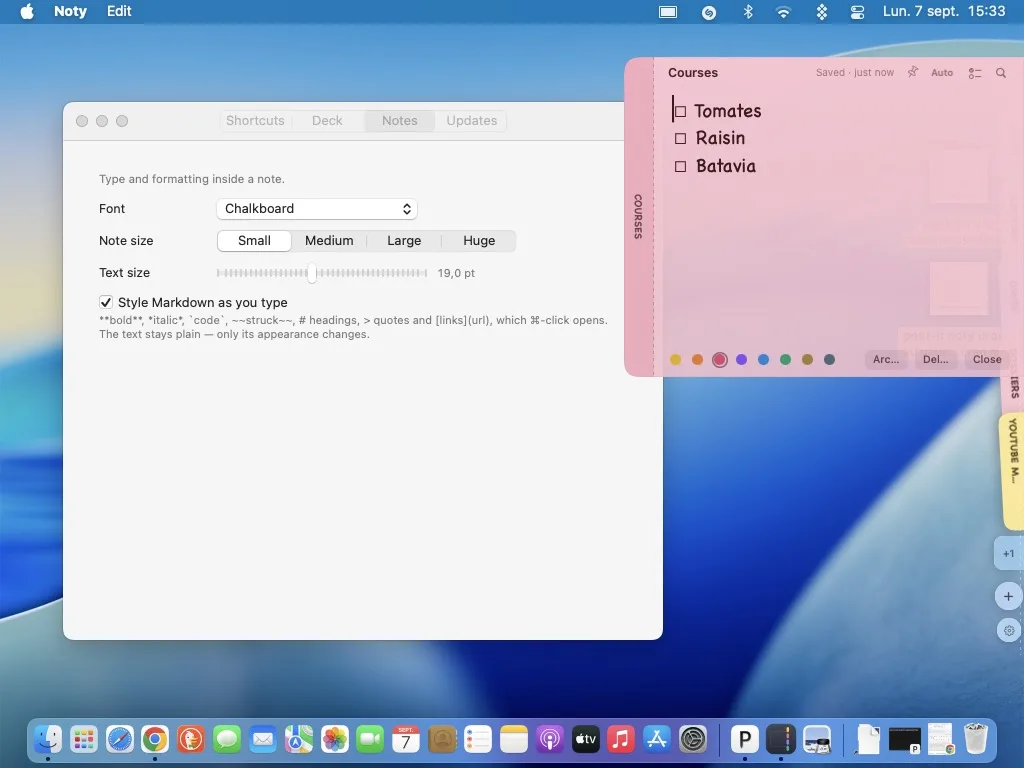The width and height of the screenshot is (1024, 768).
Task: Open the Wi-Fi status menu
Action: tap(783, 12)
